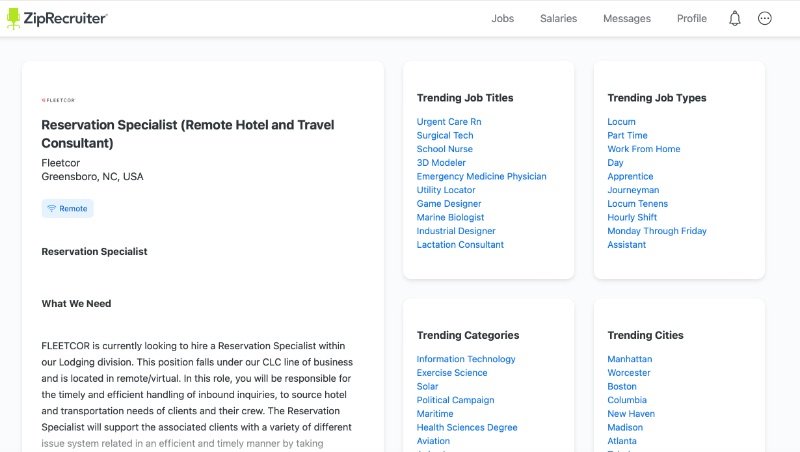Screen dimensions: 800x452
Task: Open New Haven trending city link
Action: coord(631,414)
